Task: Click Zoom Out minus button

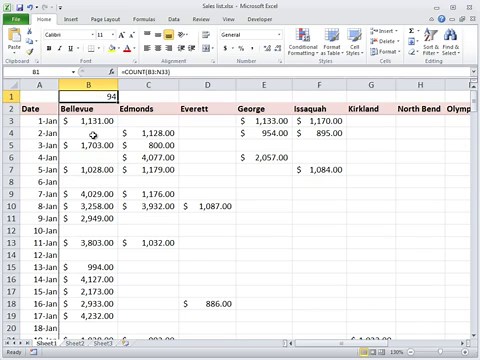Action: click(x=411, y=352)
